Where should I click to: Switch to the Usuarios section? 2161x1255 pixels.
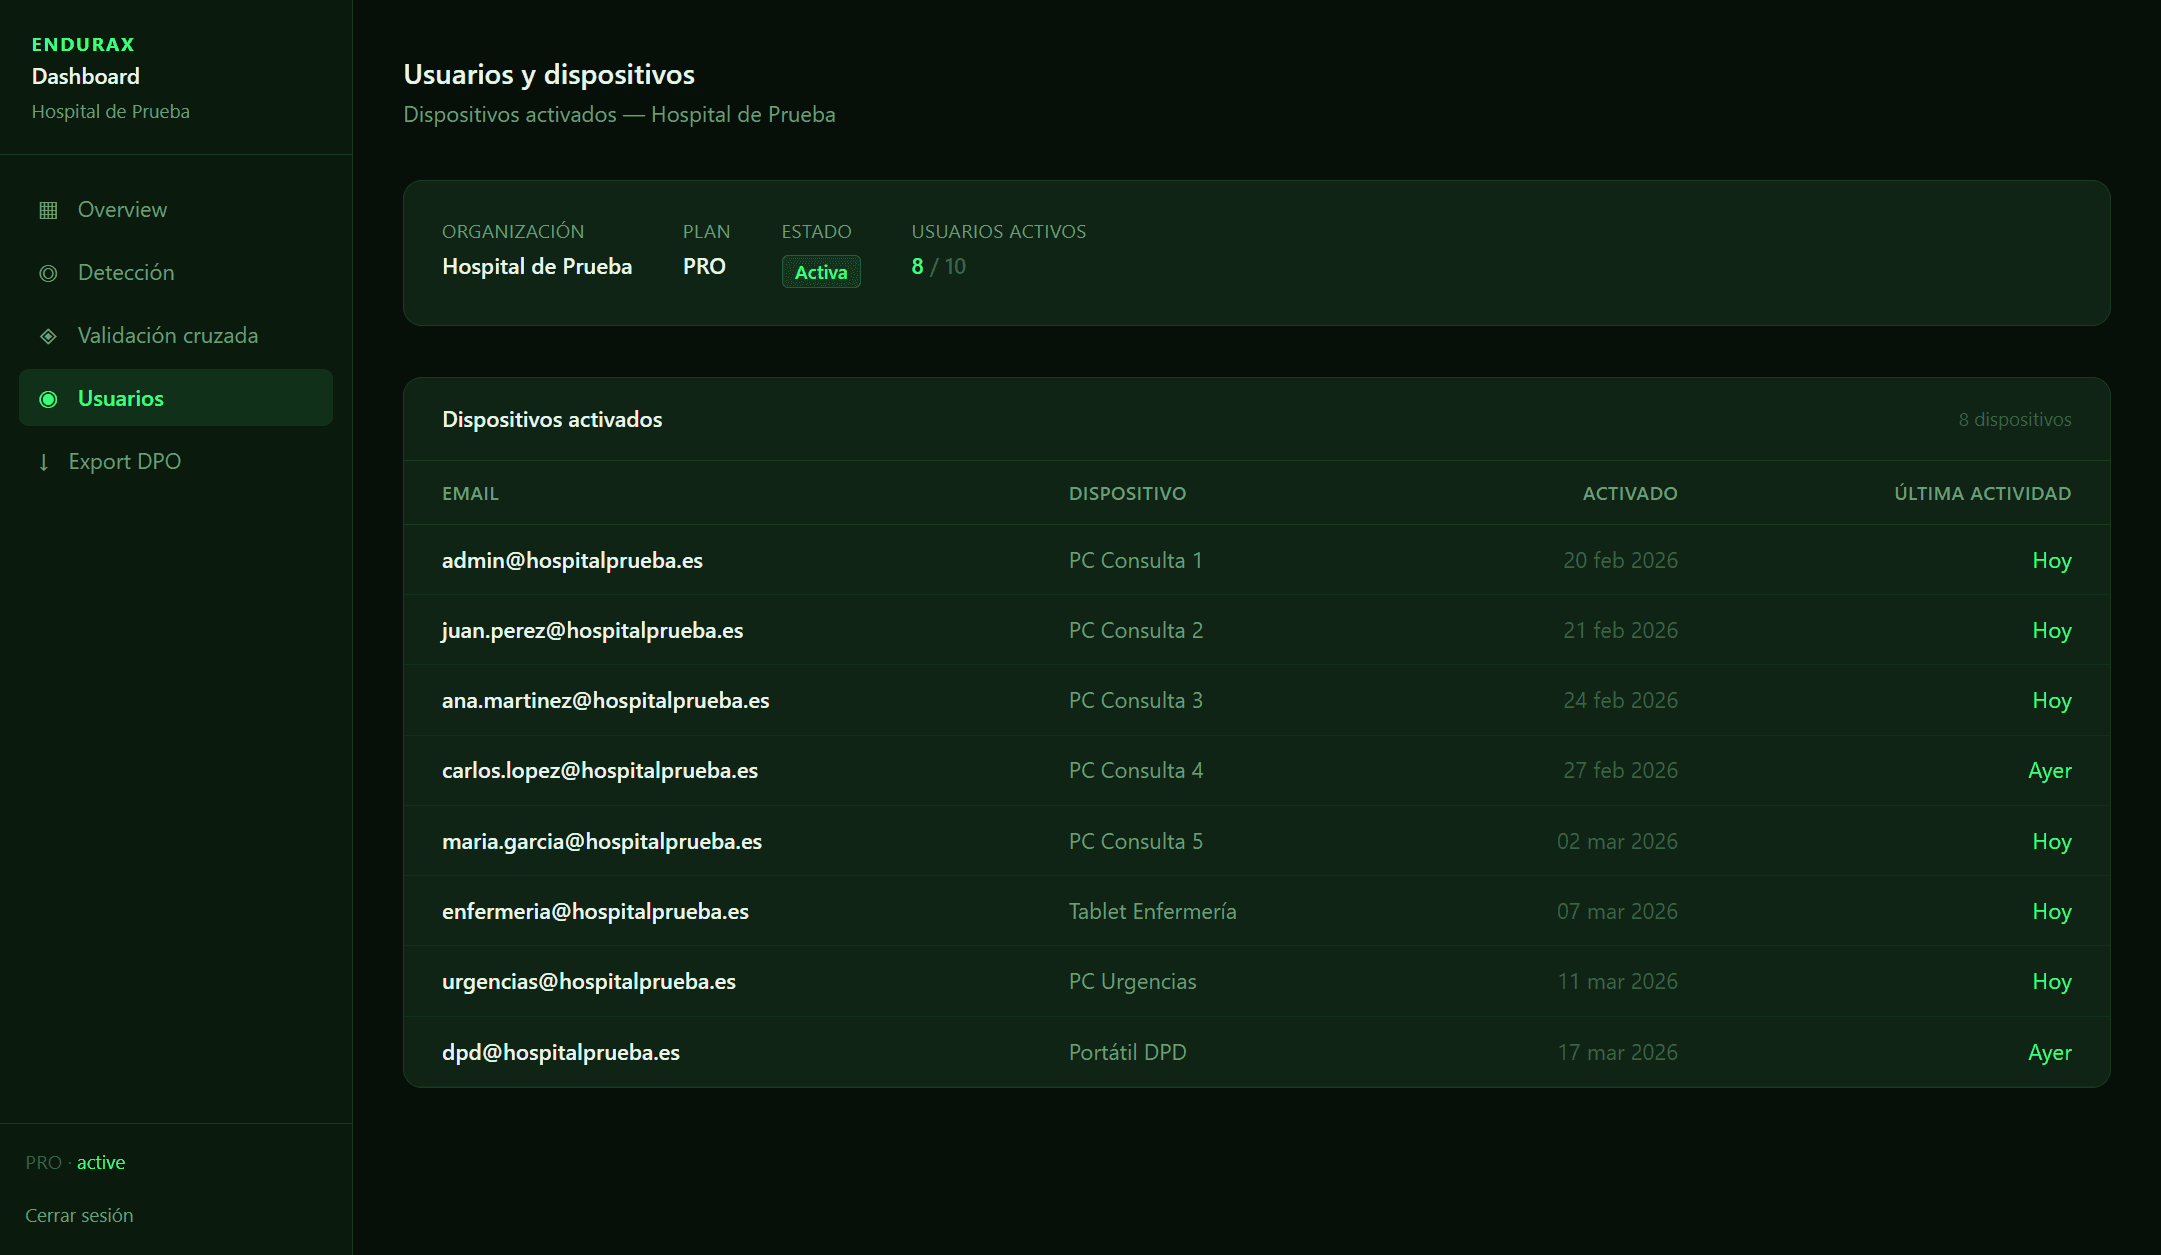pos(121,398)
